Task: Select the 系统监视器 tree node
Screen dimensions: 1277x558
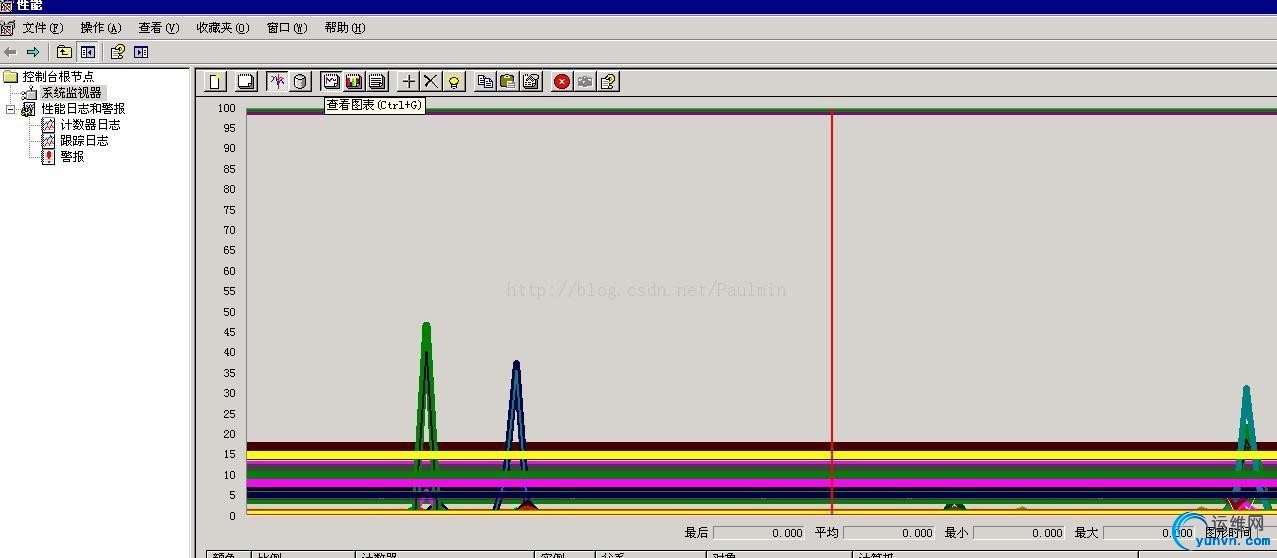Action: 71,92
